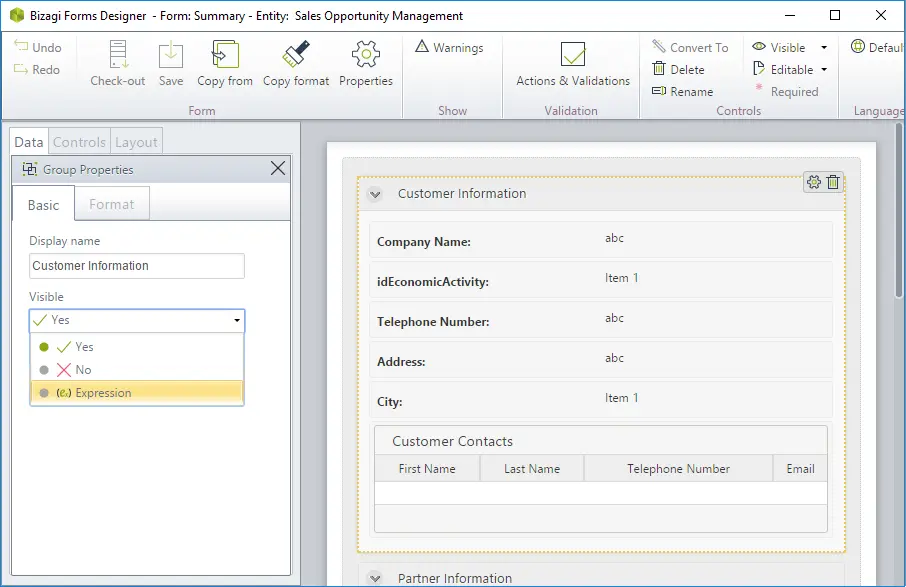The width and height of the screenshot is (906, 587).
Task: Delete Customer Information group via trash icon
Action: pyautogui.click(x=833, y=182)
